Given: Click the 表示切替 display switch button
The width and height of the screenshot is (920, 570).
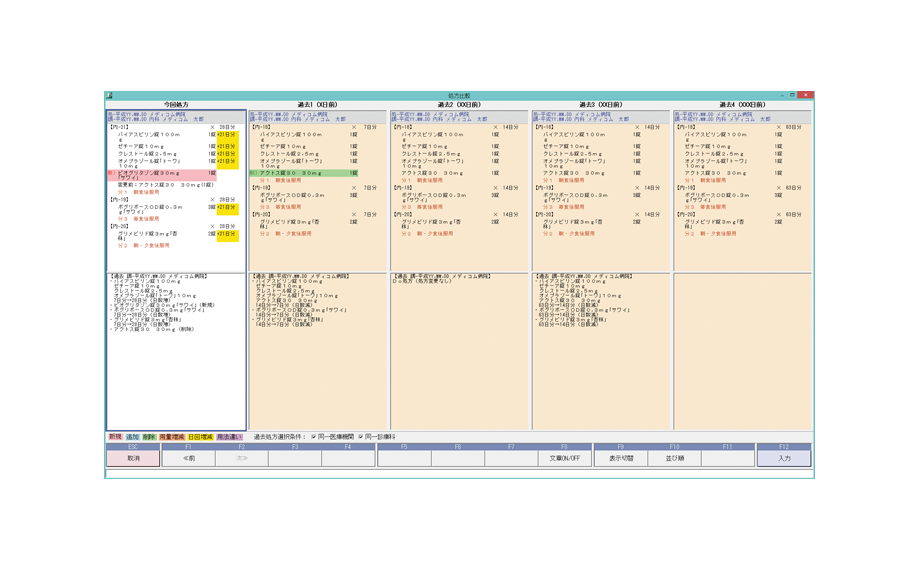Looking at the screenshot, I should click(x=621, y=458).
